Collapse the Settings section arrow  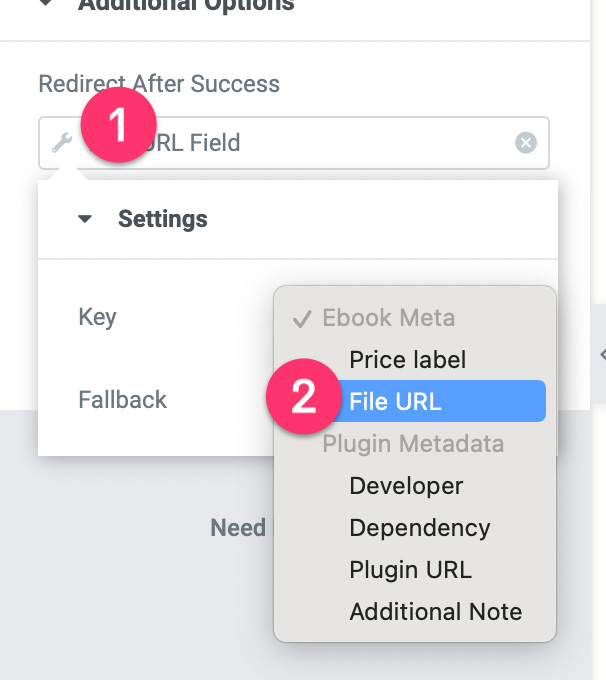pyautogui.click(x=85, y=219)
